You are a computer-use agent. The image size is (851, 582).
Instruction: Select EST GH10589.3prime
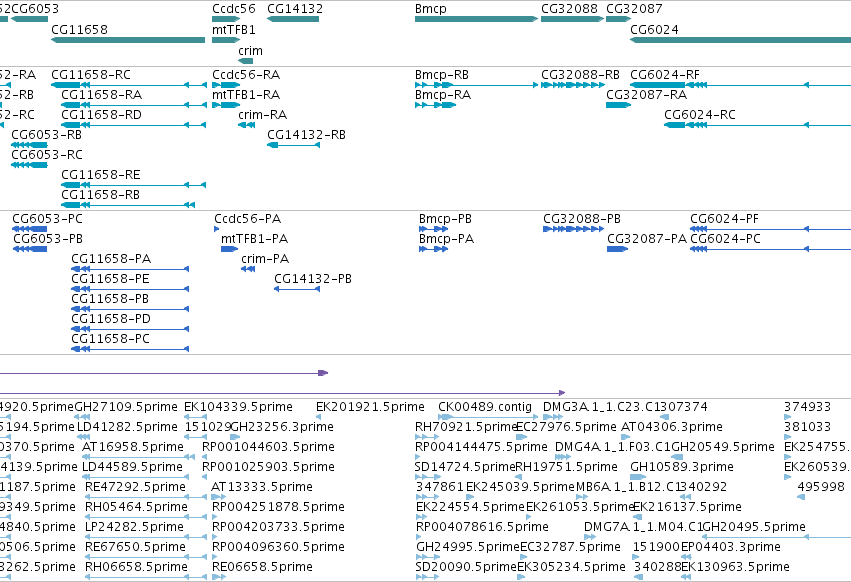coord(638,477)
